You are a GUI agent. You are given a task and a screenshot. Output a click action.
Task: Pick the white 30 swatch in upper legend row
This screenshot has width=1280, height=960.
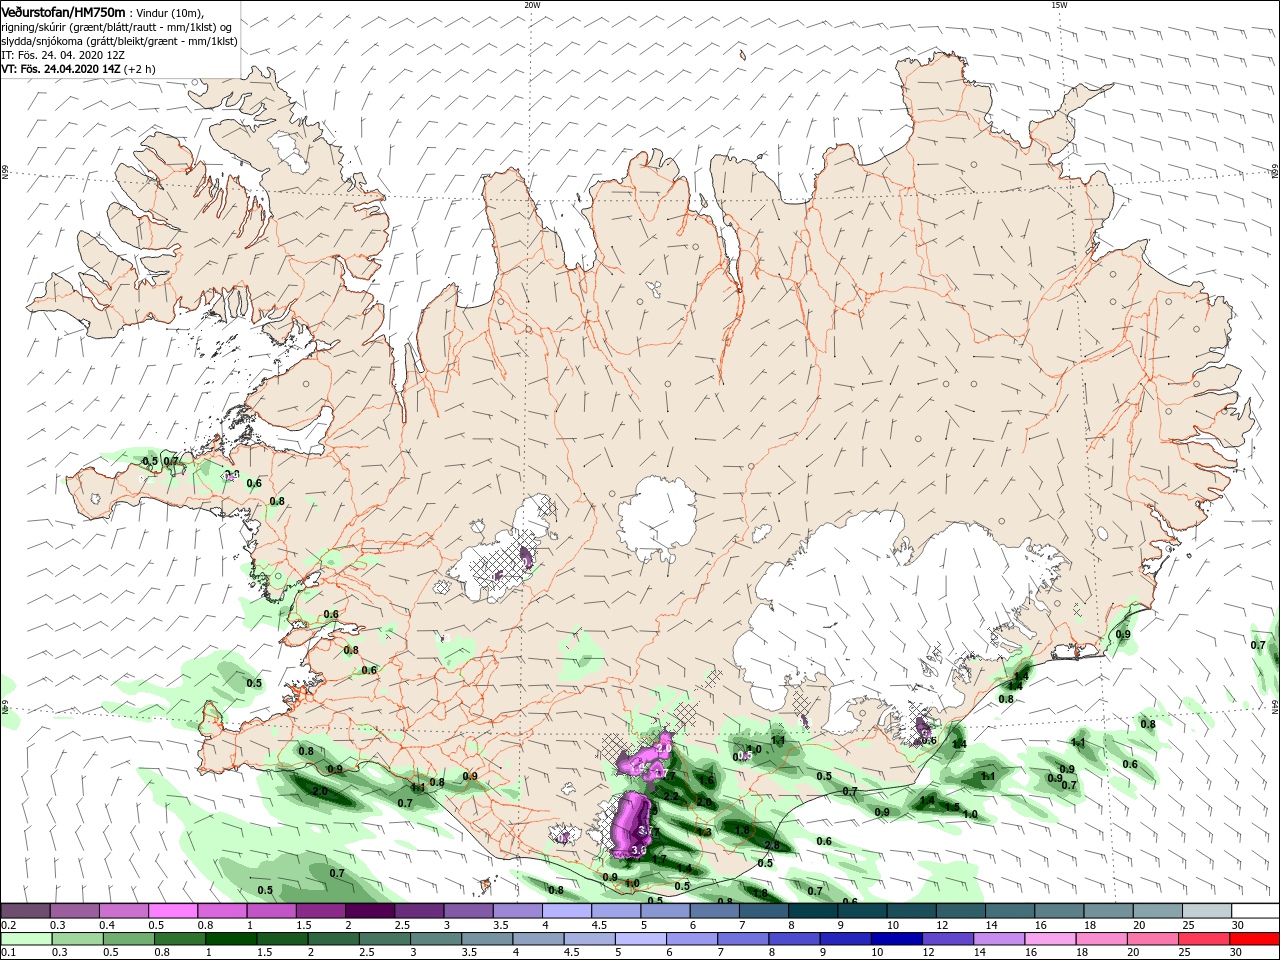pos(1255,910)
